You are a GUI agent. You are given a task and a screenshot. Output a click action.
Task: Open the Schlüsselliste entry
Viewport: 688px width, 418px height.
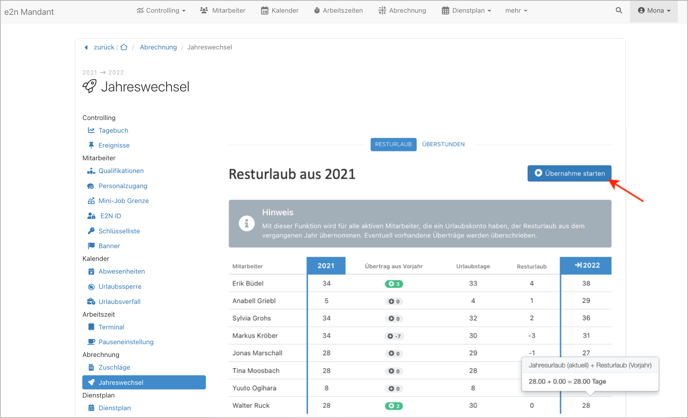tap(119, 231)
